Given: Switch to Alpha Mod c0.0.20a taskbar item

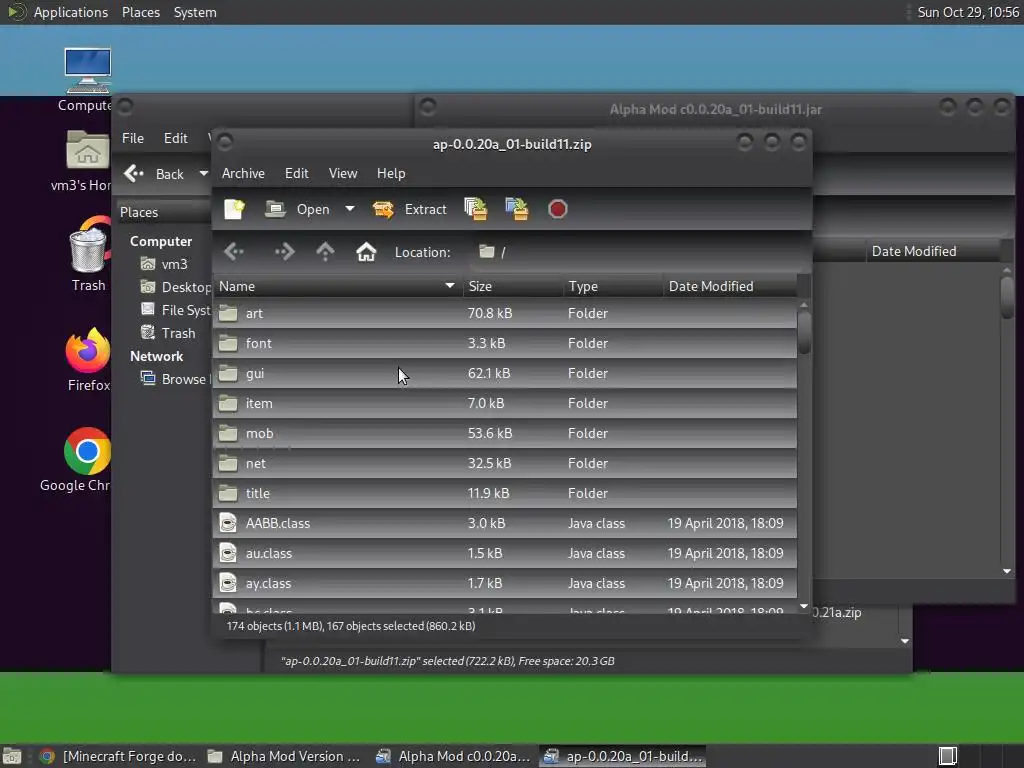Looking at the screenshot, I should pos(453,756).
